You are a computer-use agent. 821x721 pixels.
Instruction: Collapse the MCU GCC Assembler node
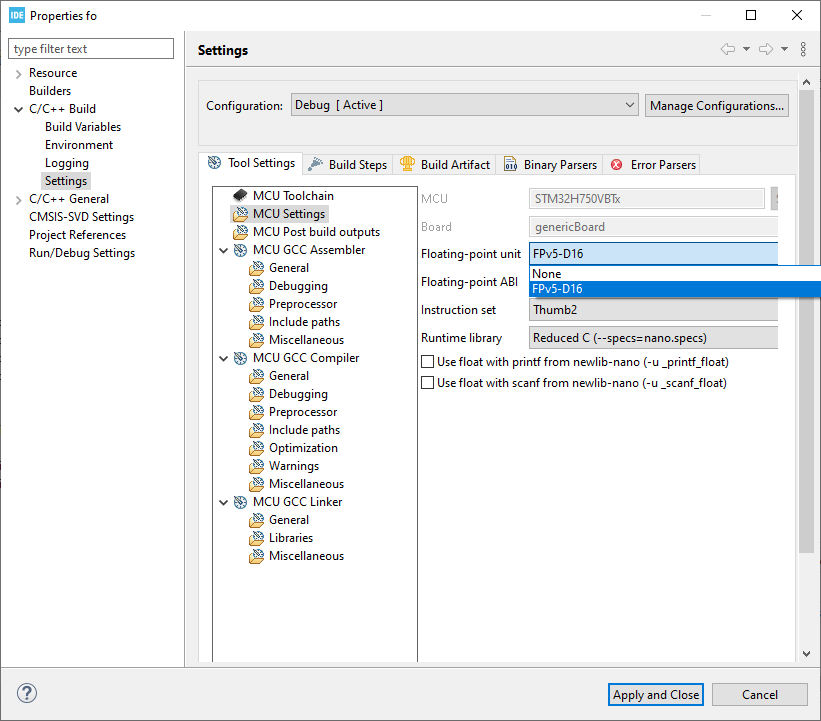coord(224,251)
